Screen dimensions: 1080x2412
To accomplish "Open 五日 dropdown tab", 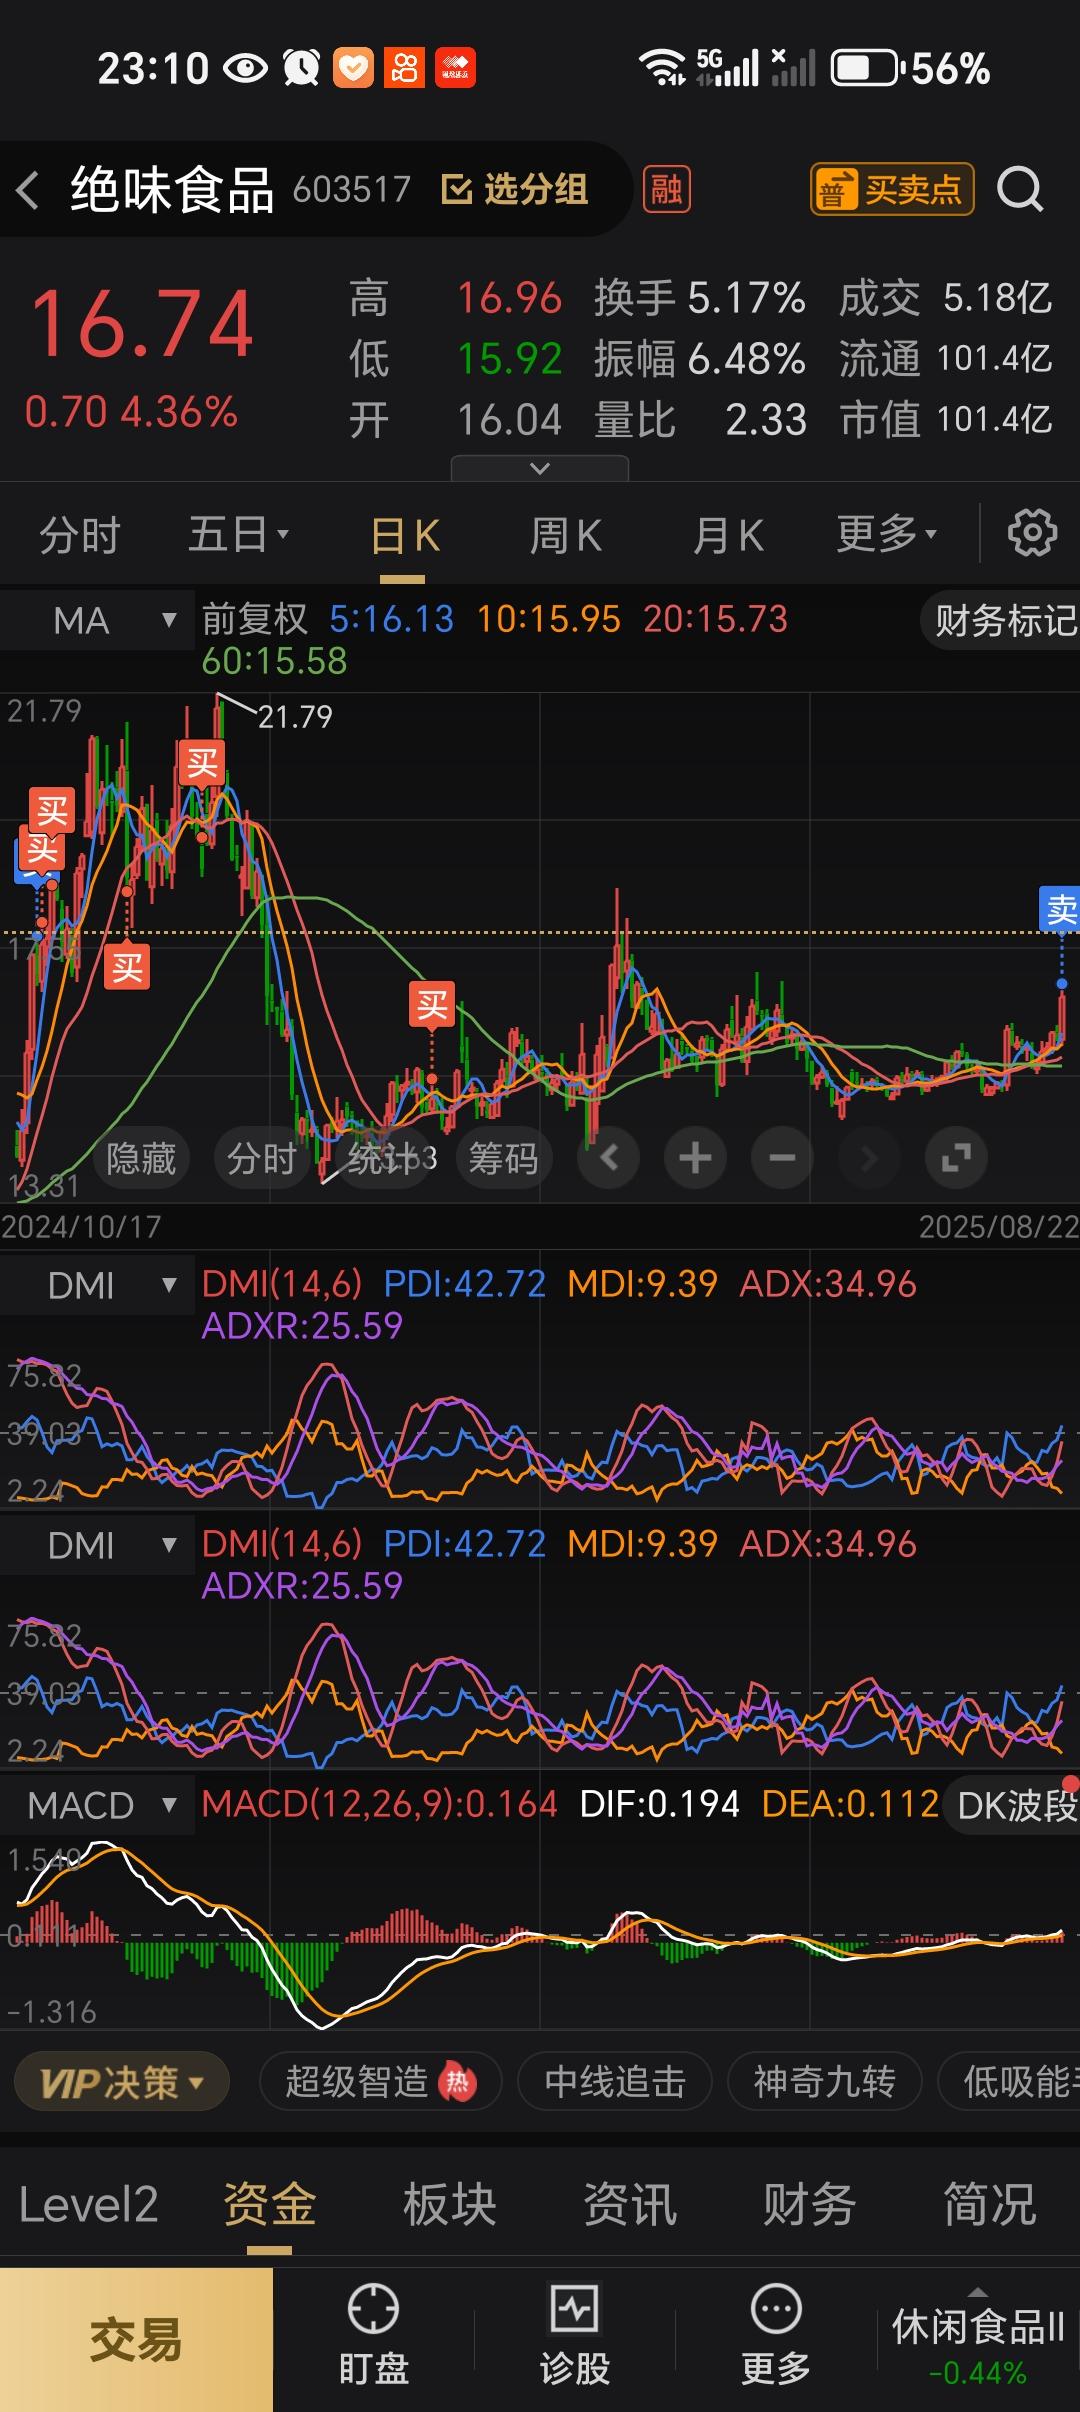I will point(238,534).
